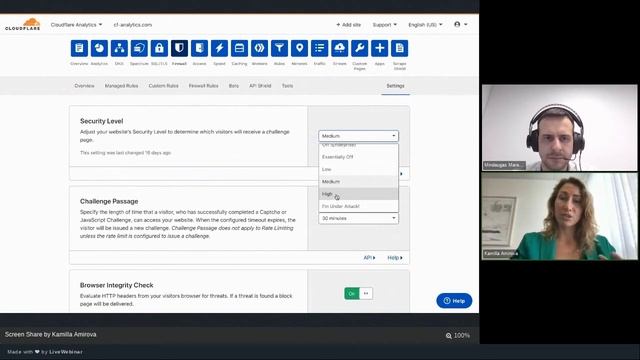
Task: Open the Analytics pie chart icon
Action: pos(99,48)
